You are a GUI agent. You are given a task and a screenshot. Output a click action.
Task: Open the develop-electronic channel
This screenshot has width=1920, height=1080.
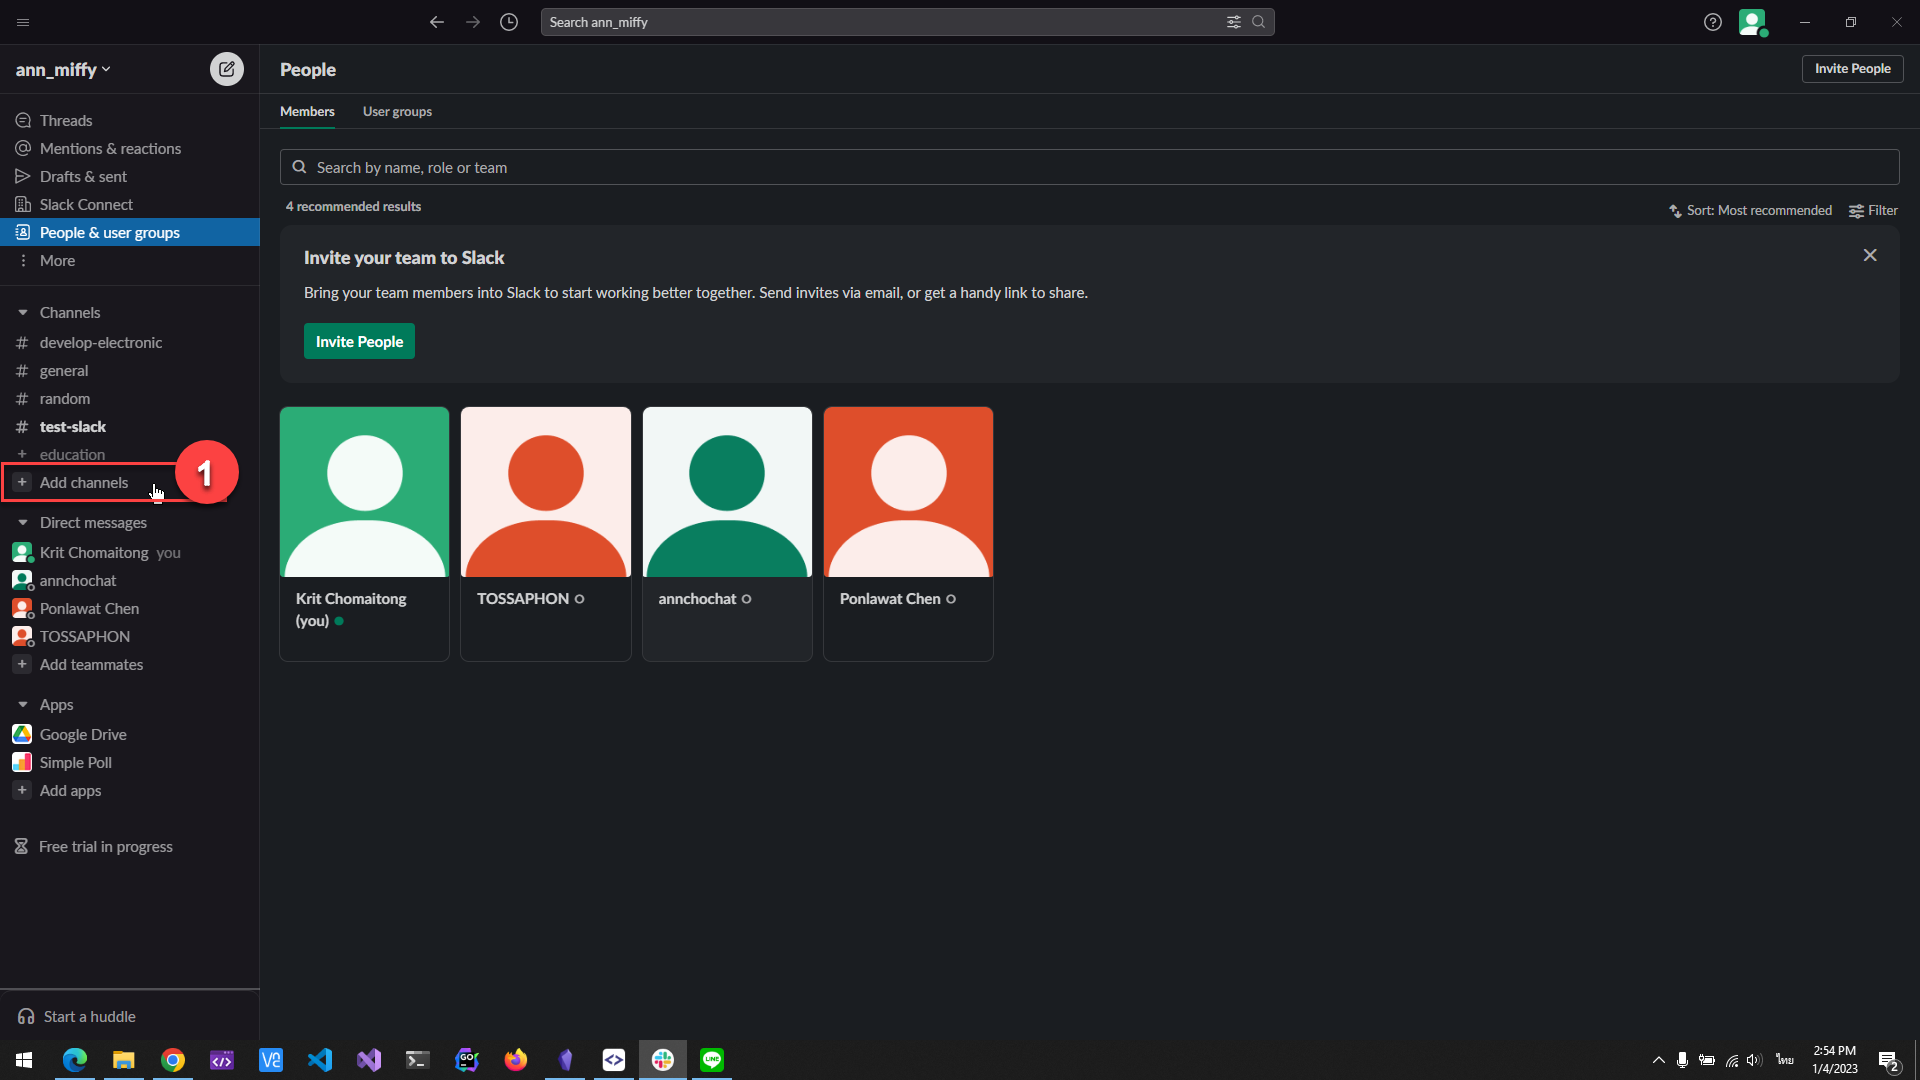pyautogui.click(x=130, y=342)
